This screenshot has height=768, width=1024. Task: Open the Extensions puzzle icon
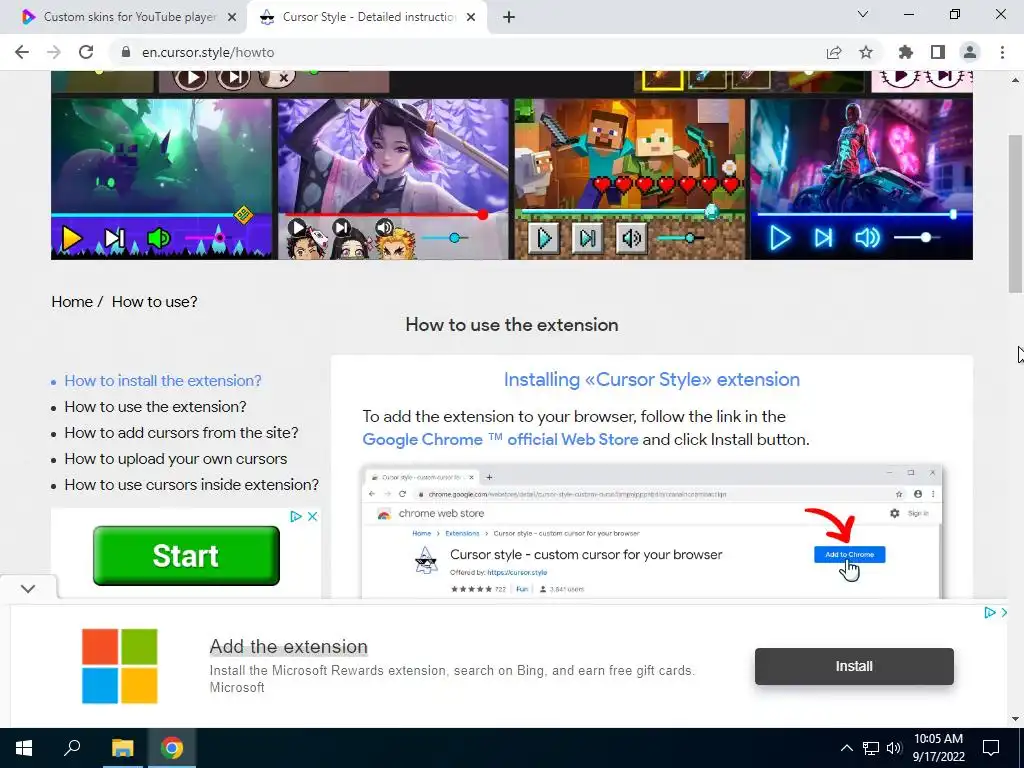tap(906, 52)
